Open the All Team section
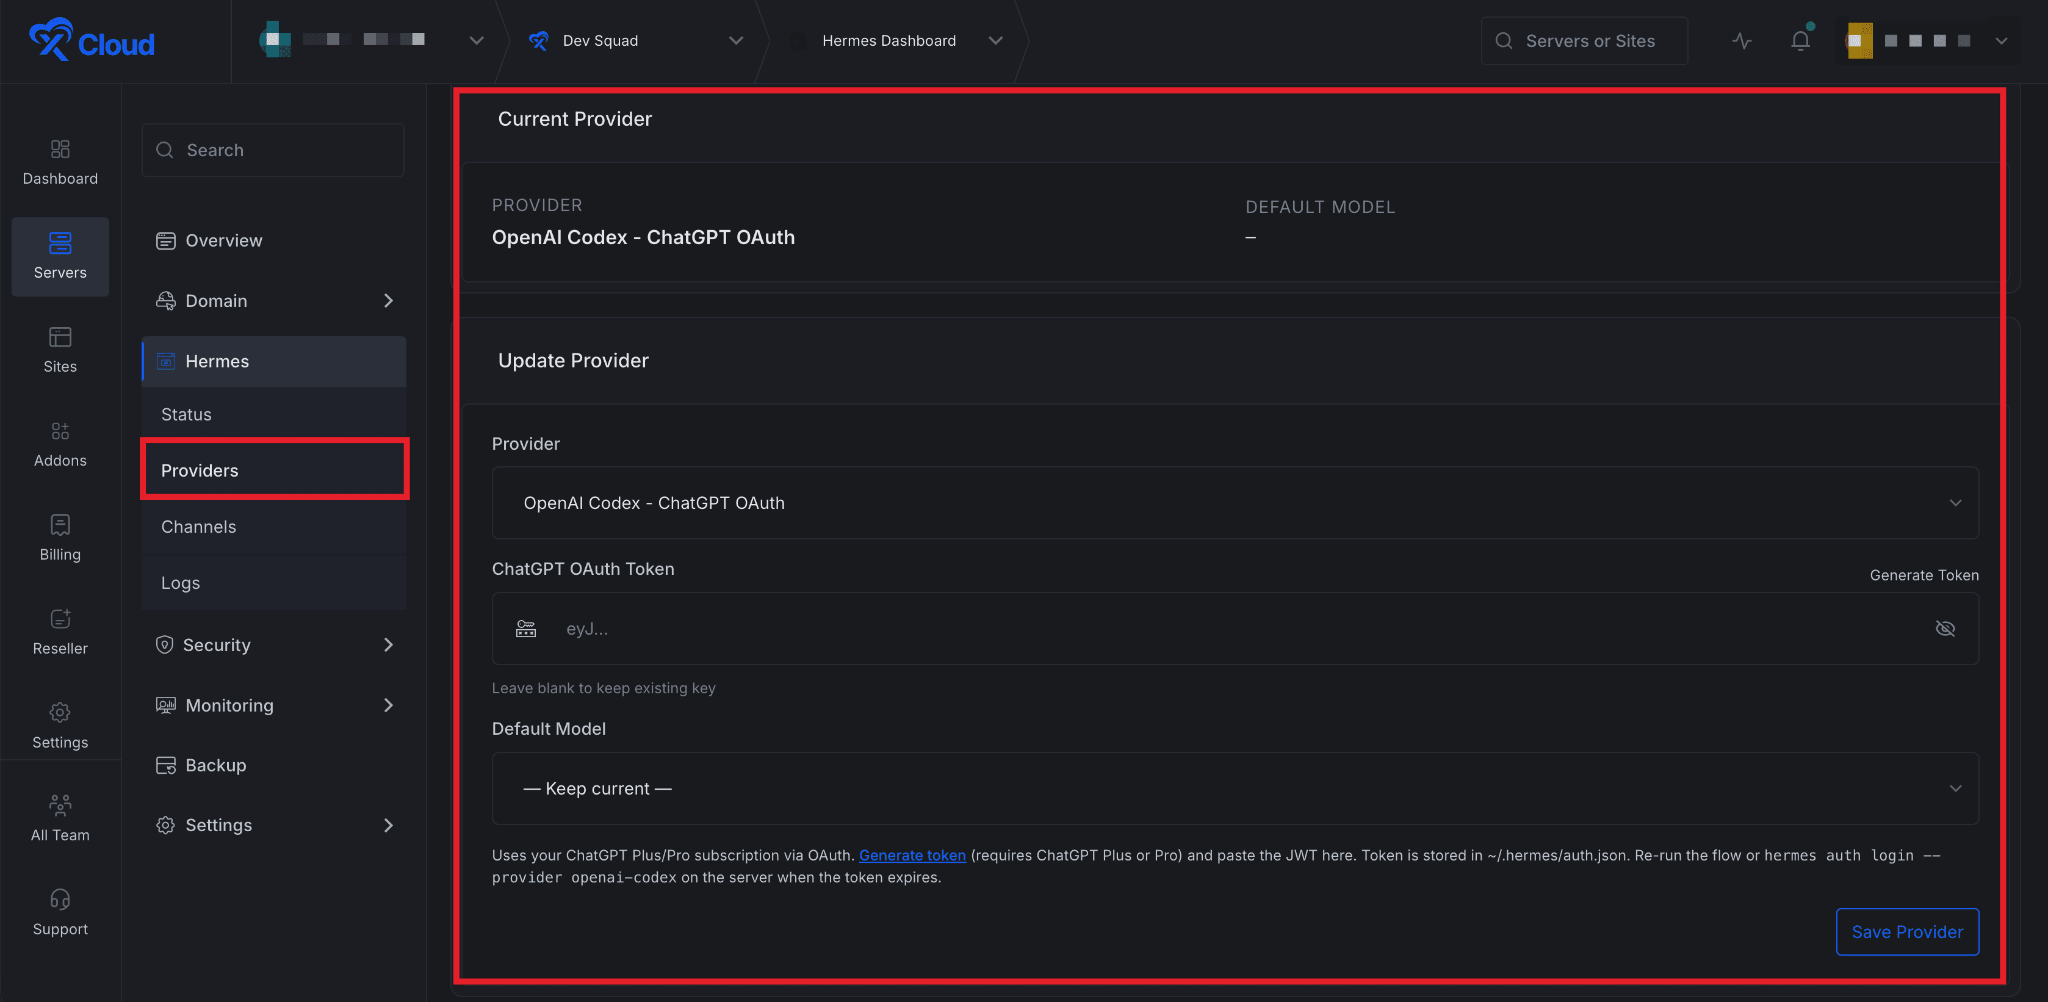 tap(60, 815)
